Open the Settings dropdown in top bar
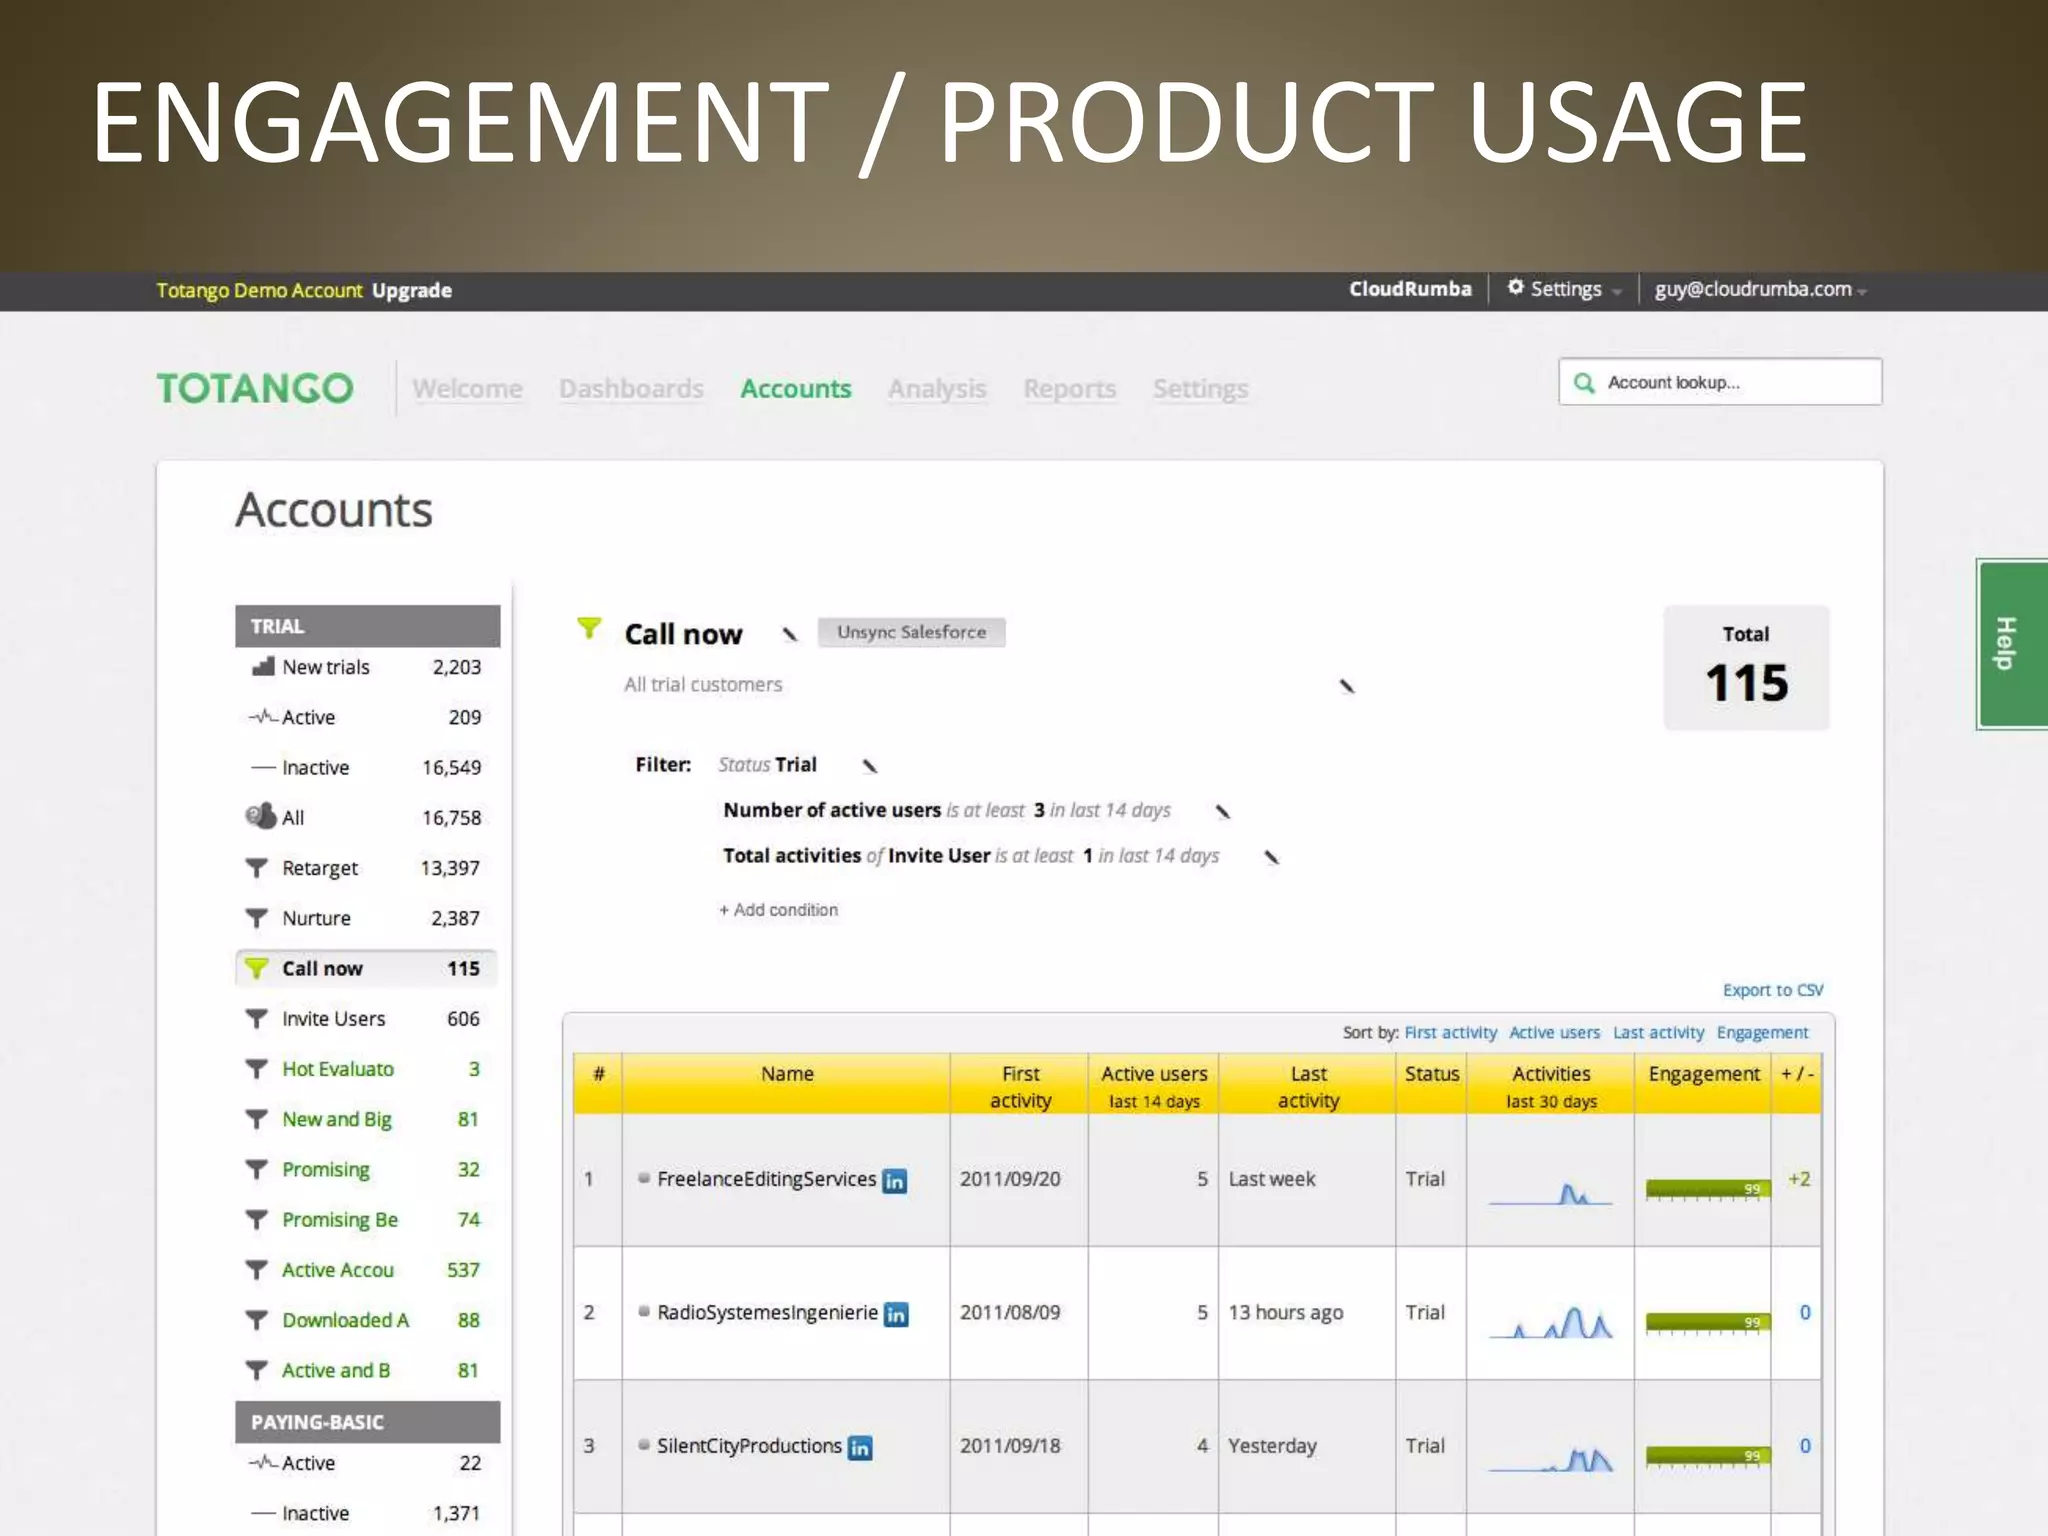 point(1565,289)
